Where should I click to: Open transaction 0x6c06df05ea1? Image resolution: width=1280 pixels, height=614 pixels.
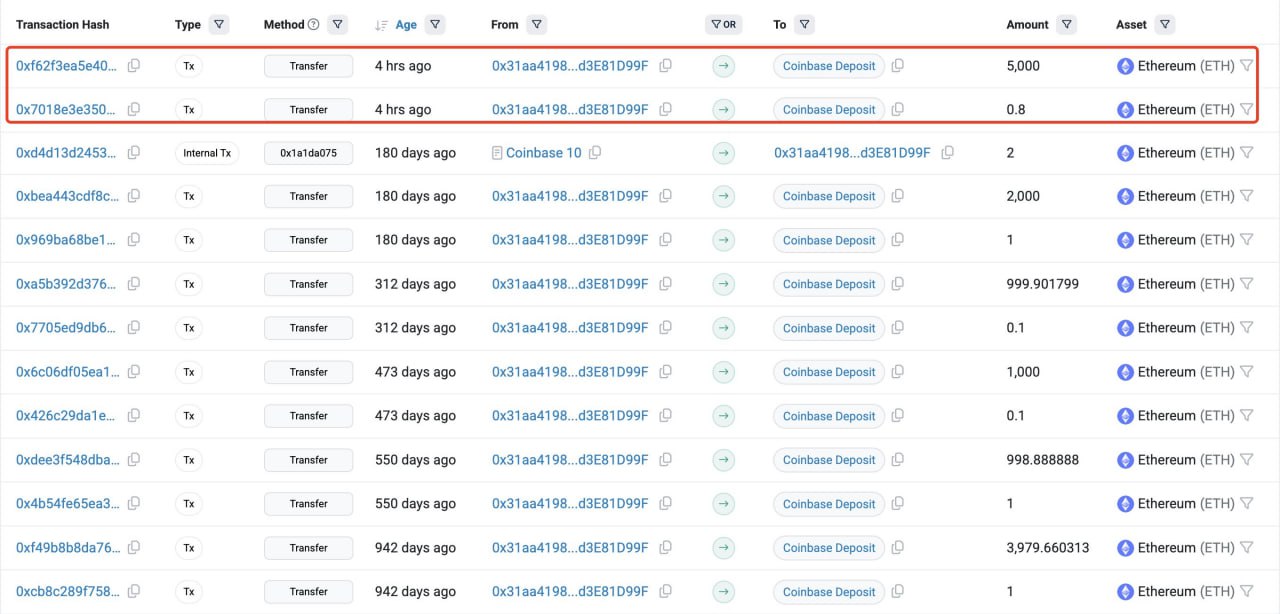(x=67, y=372)
